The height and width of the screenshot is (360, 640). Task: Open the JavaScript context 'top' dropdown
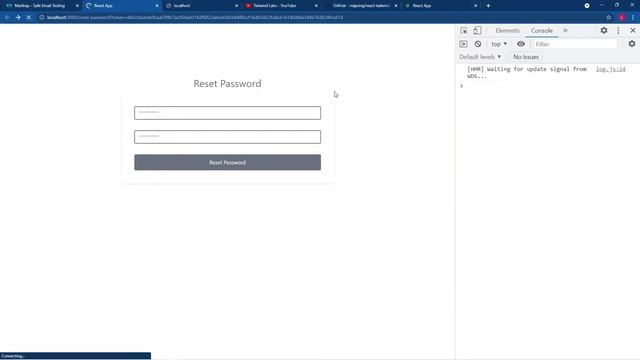pyautogui.click(x=499, y=44)
